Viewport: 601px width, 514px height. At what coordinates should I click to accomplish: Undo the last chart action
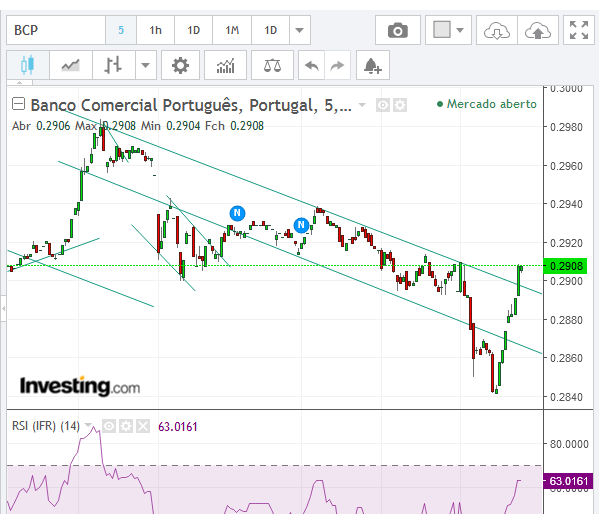(312, 65)
